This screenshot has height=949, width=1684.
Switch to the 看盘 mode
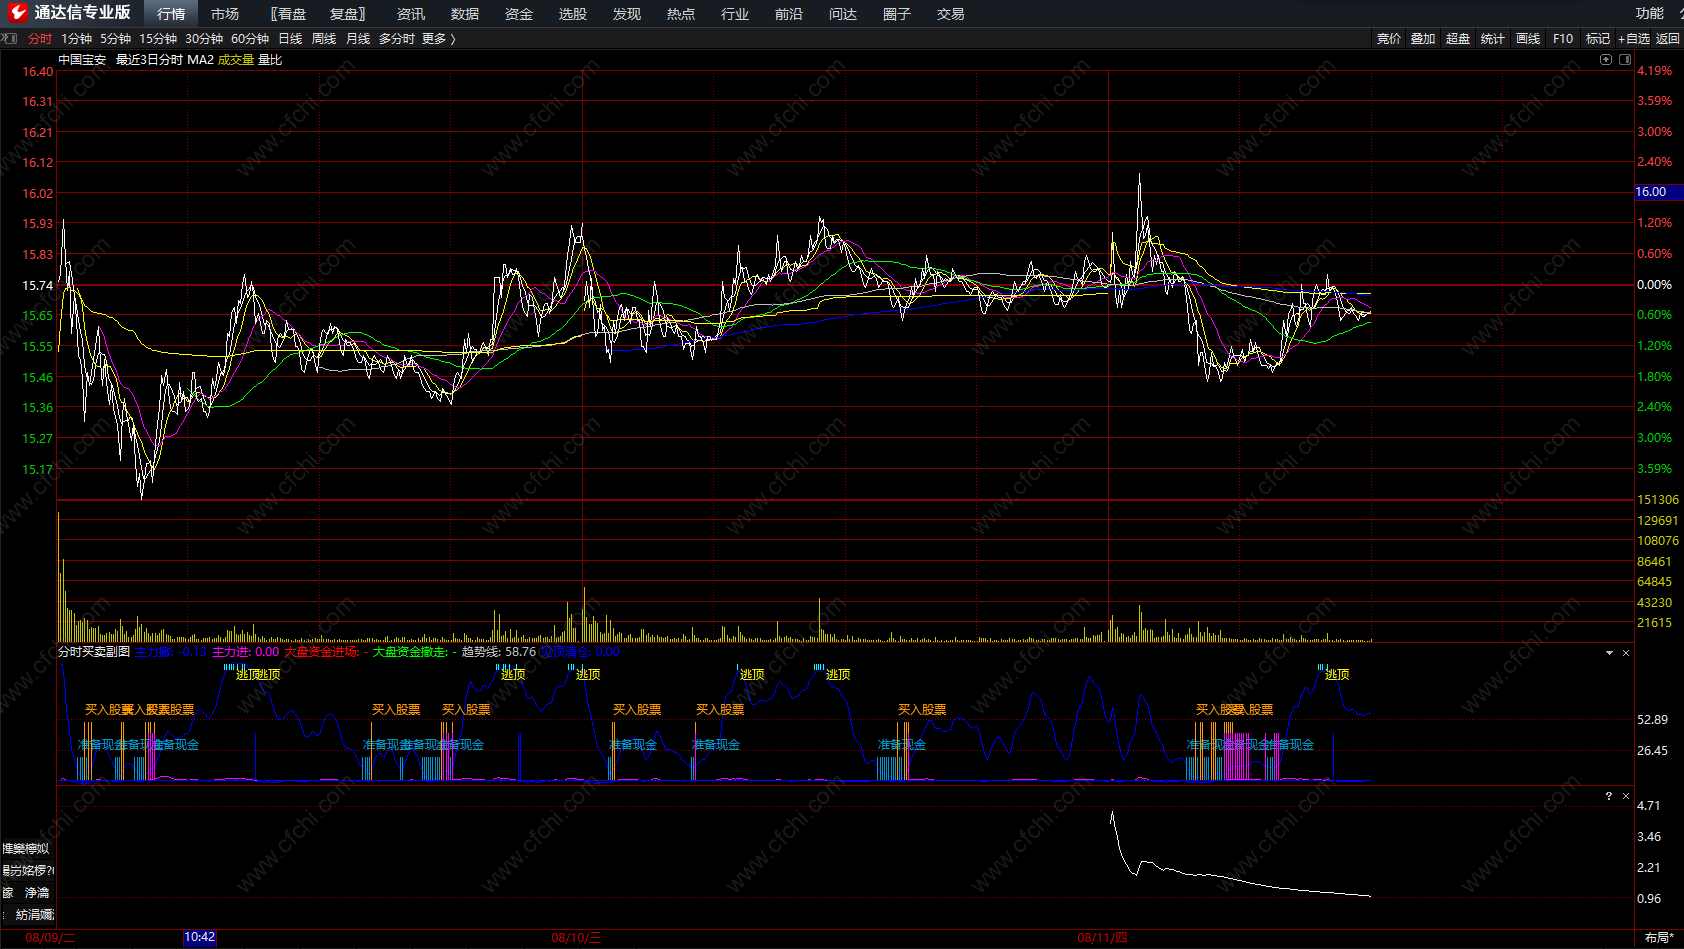coord(288,14)
